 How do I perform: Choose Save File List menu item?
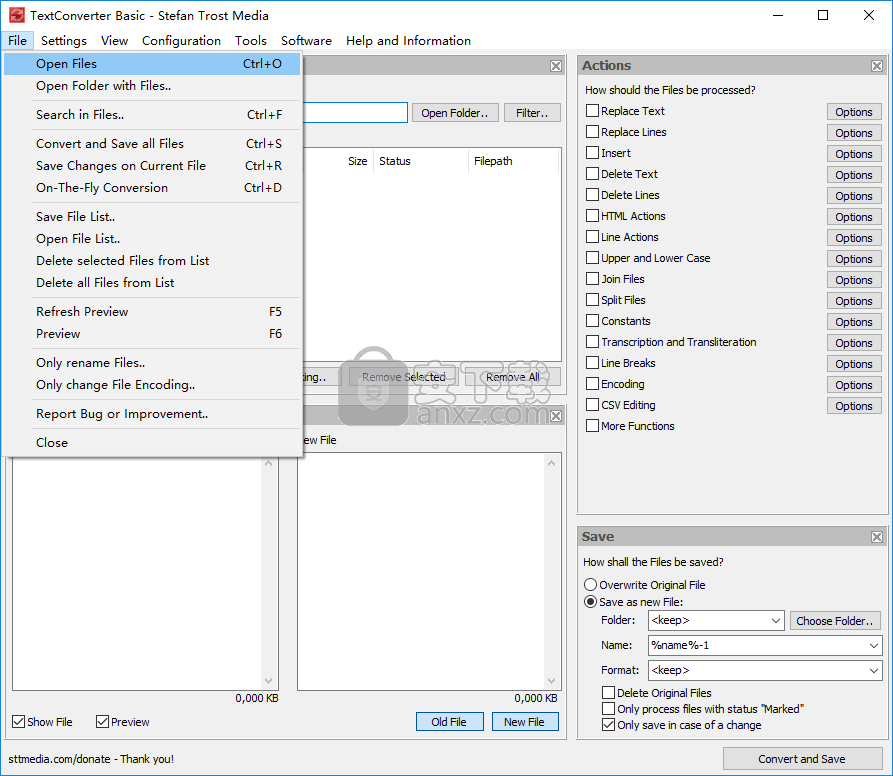click(x=152, y=217)
